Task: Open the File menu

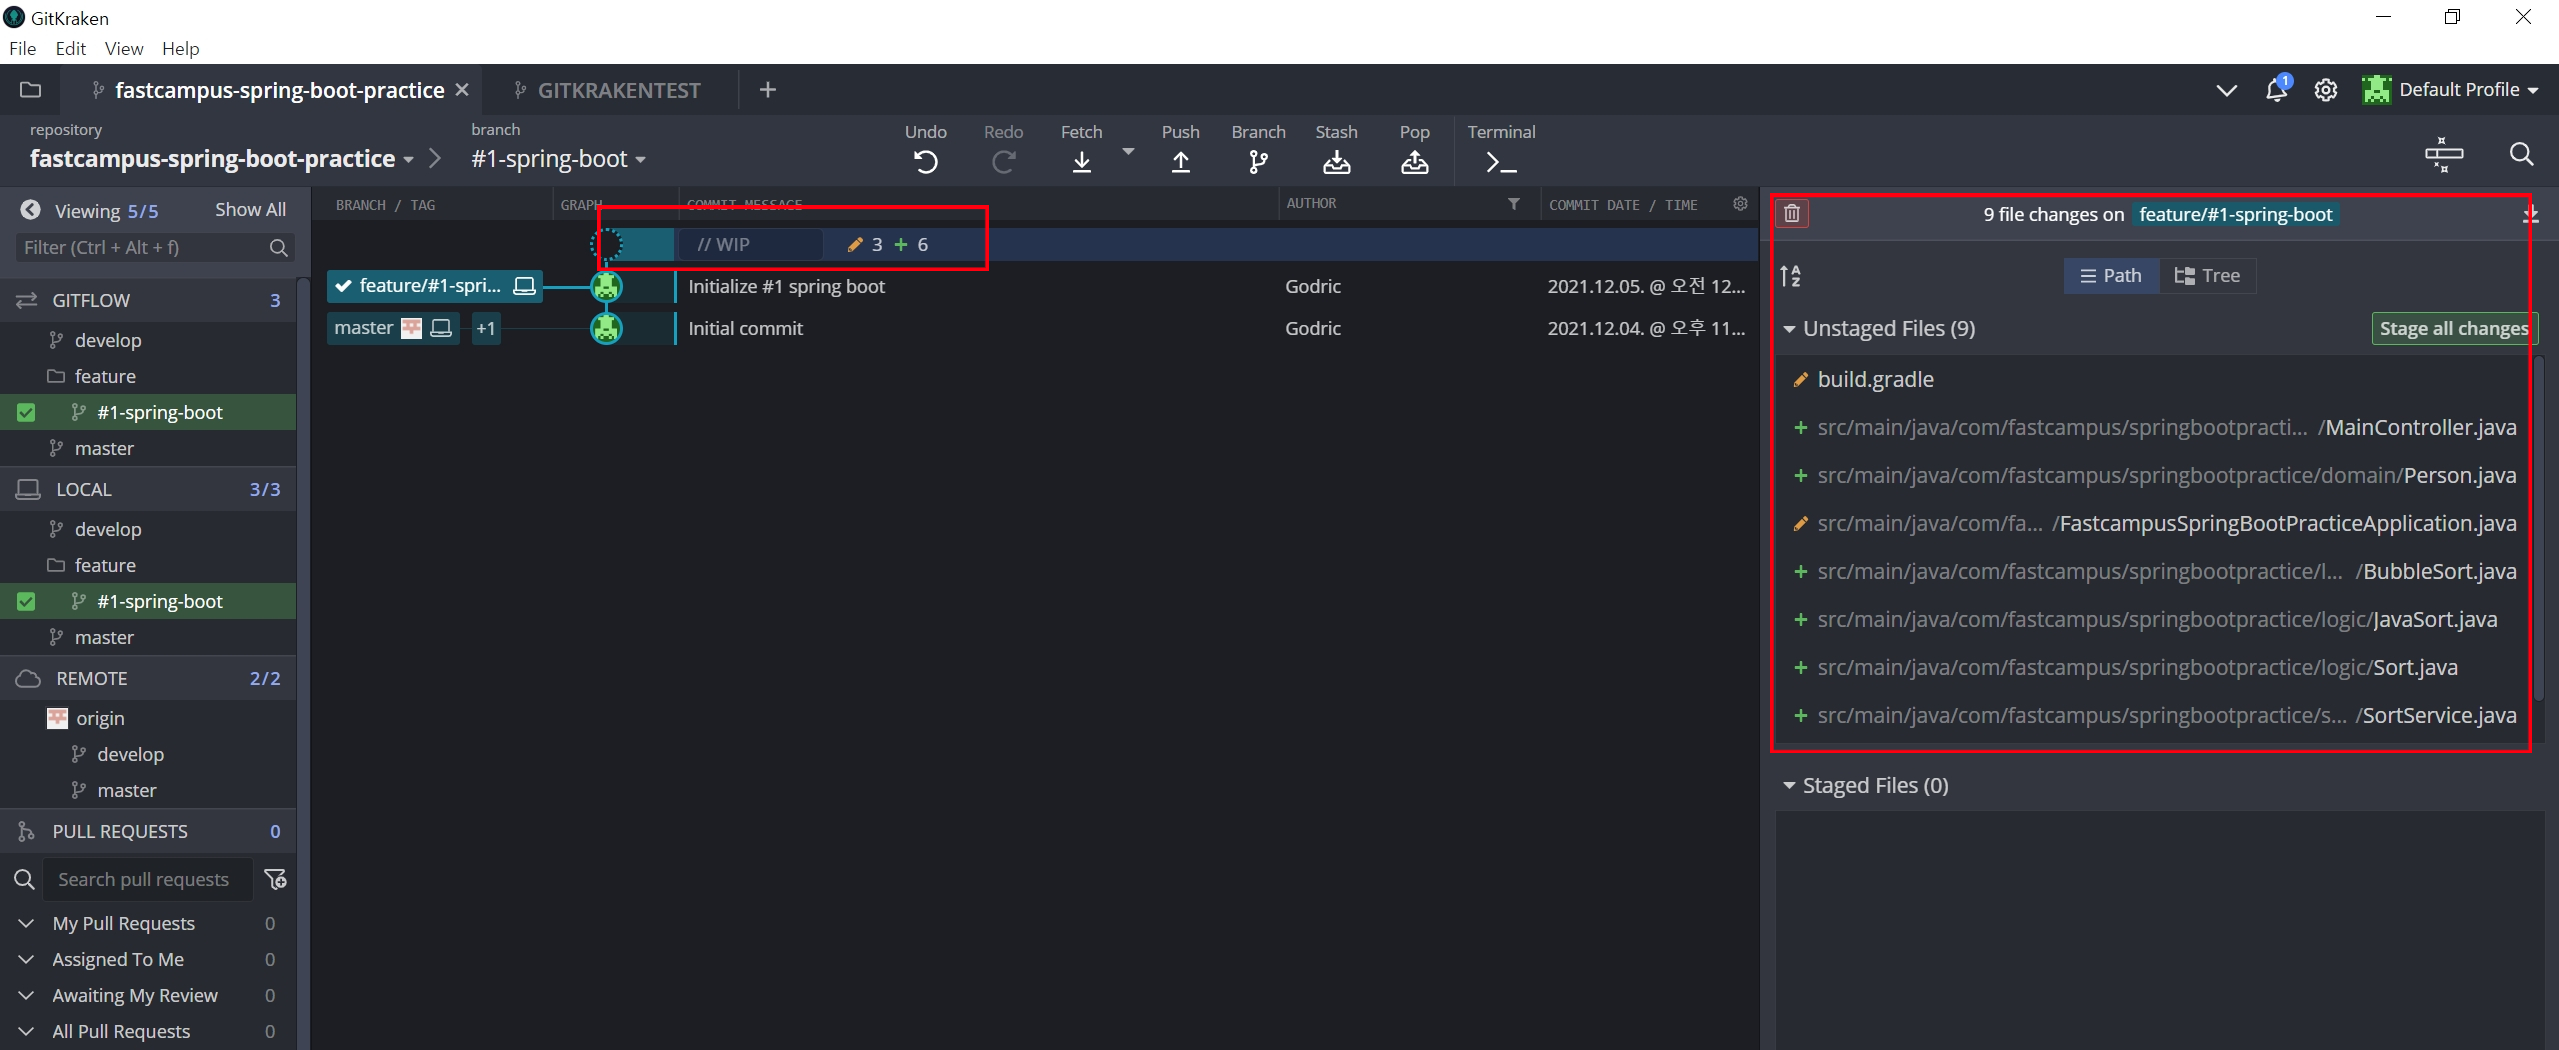Action: click(22, 48)
